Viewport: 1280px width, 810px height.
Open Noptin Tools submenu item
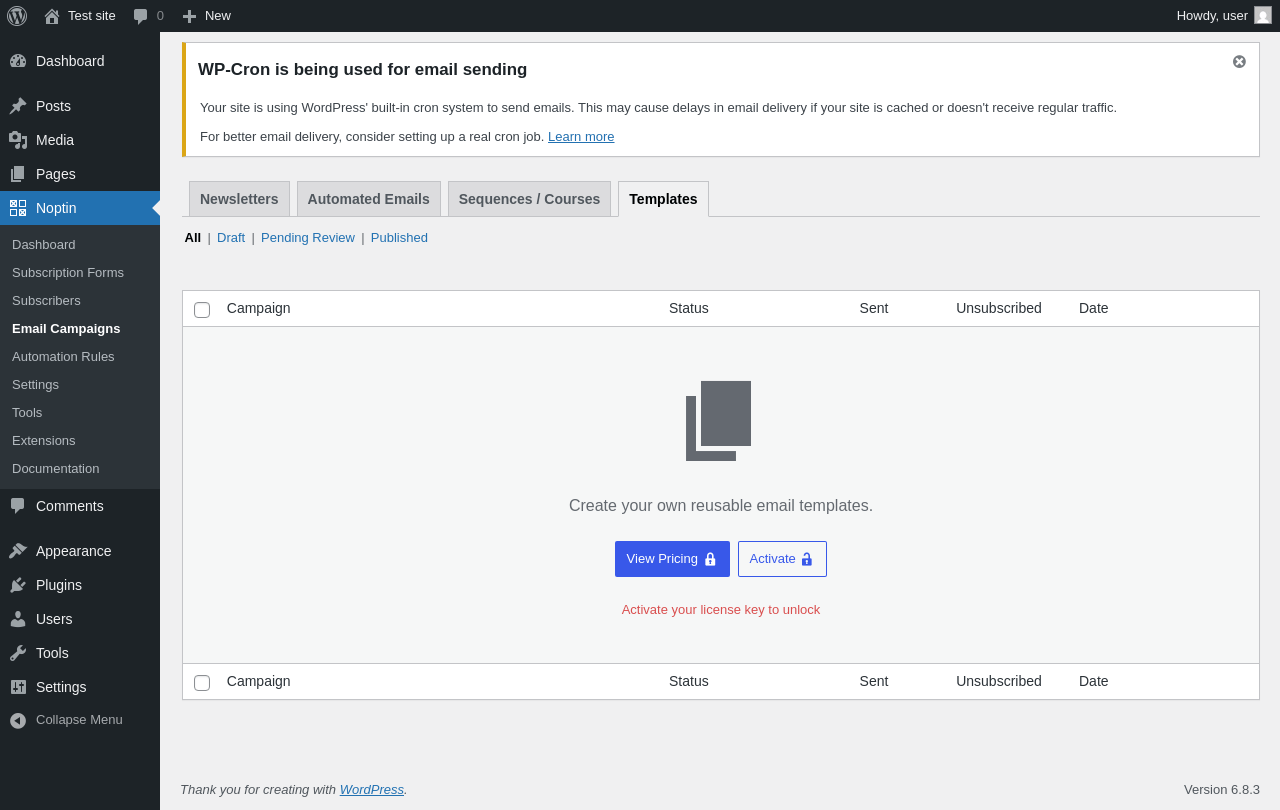tap(27, 413)
